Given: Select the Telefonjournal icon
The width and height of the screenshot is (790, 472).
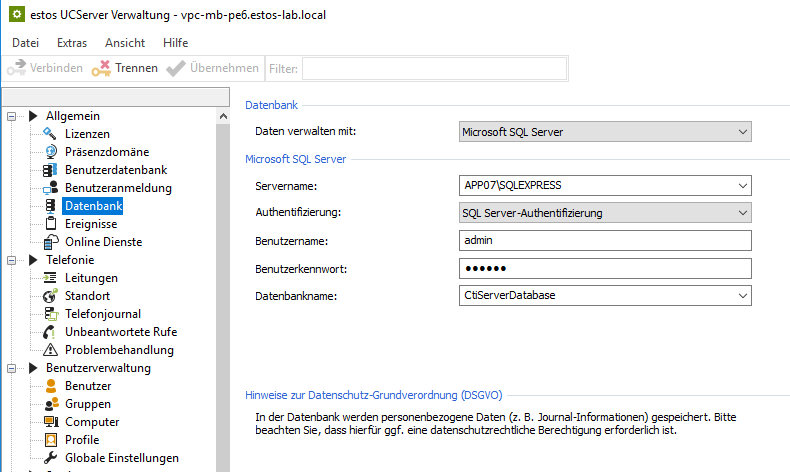Looking at the screenshot, I should pyautogui.click(x=51, y=314).
